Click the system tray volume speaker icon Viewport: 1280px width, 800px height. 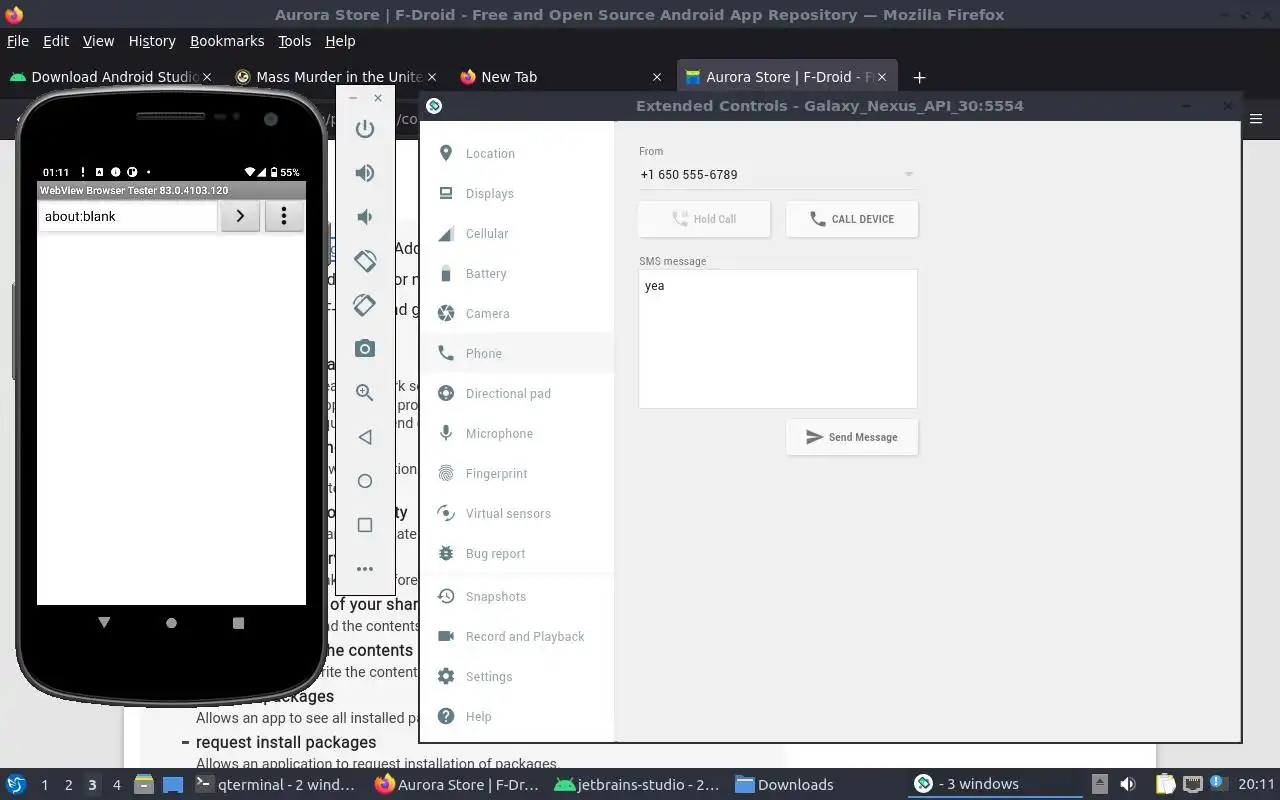[x=1128, y=785]
